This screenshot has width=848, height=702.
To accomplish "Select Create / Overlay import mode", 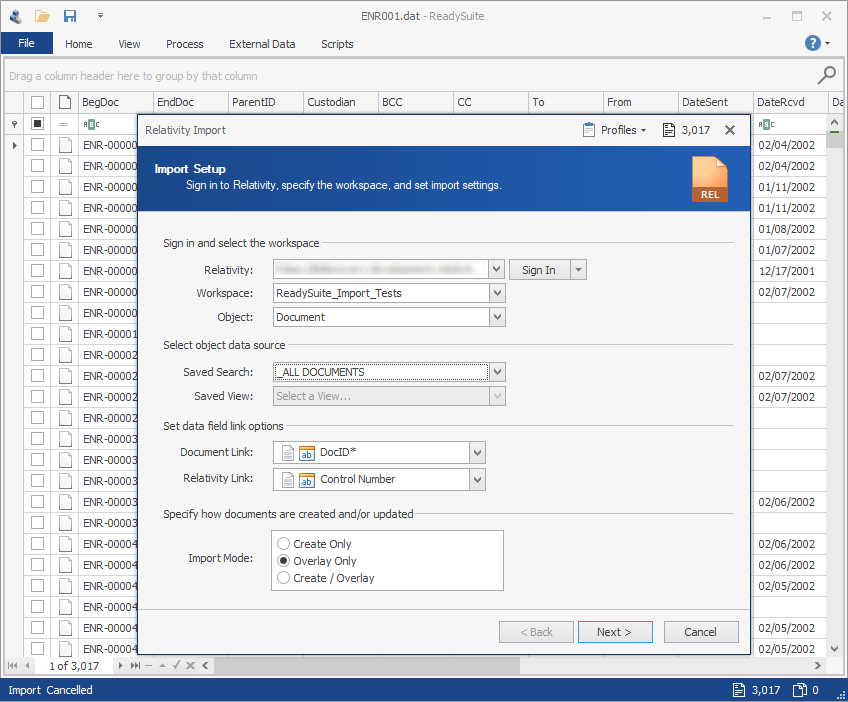I will (x=283, y=578).
